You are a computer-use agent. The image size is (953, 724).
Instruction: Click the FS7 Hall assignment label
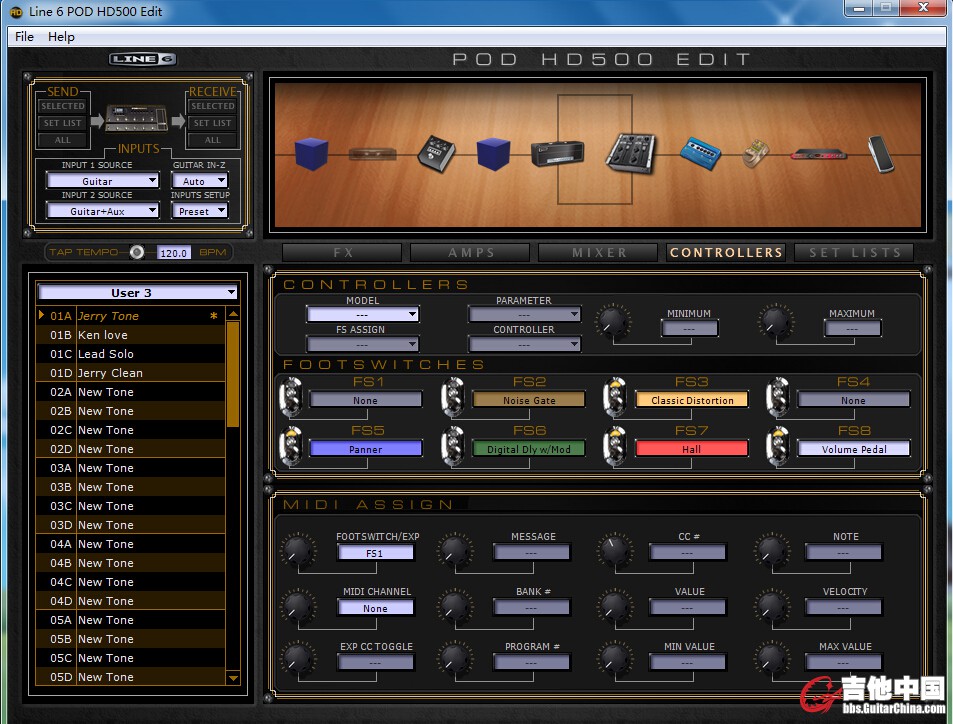click(692, 449)
